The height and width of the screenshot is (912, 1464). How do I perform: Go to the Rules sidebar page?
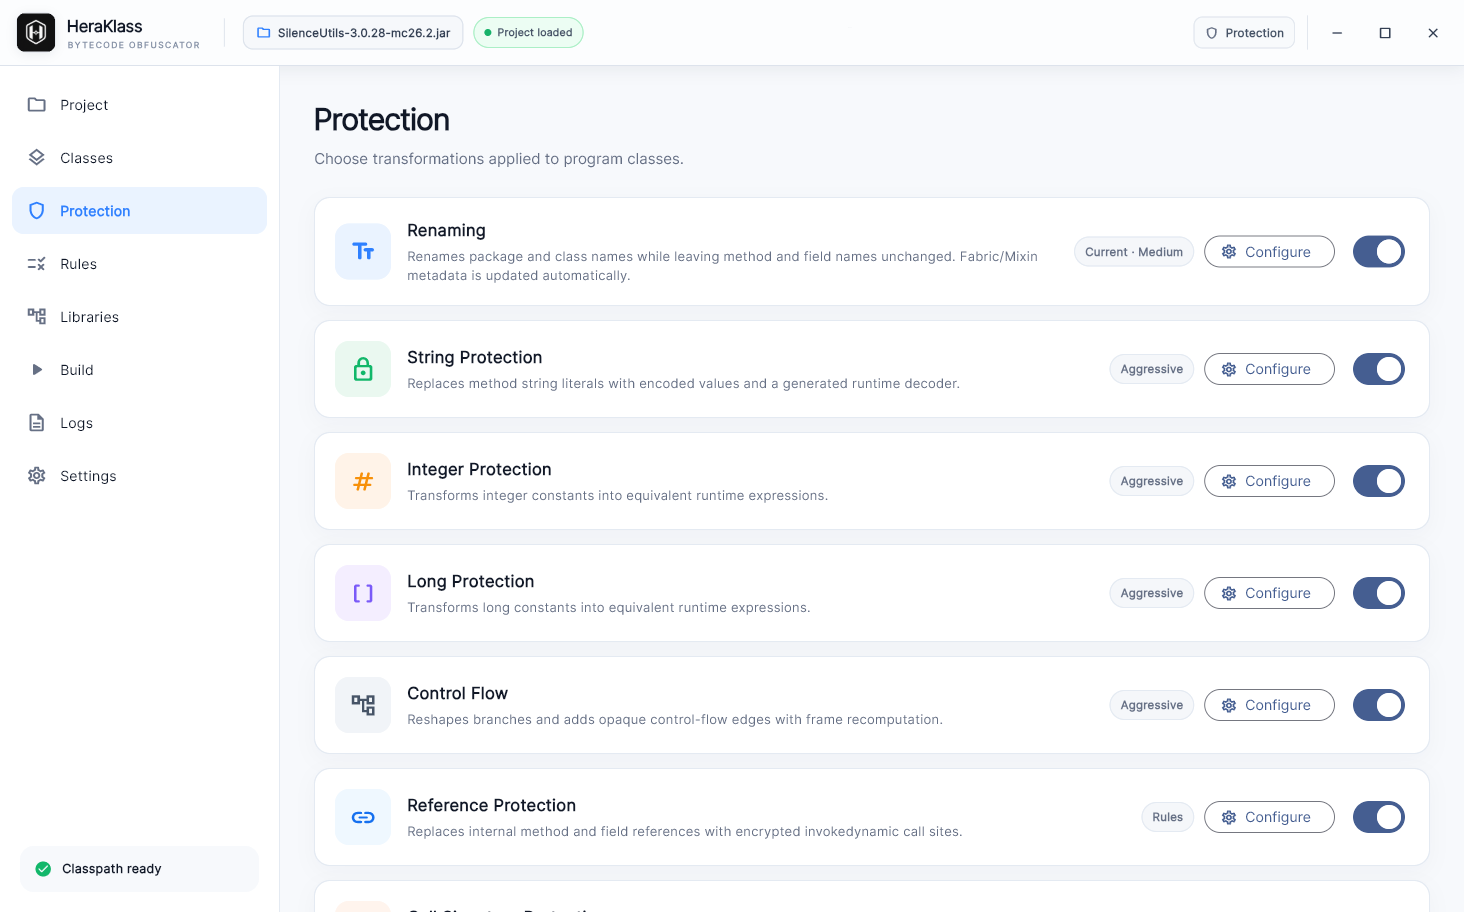139,264
